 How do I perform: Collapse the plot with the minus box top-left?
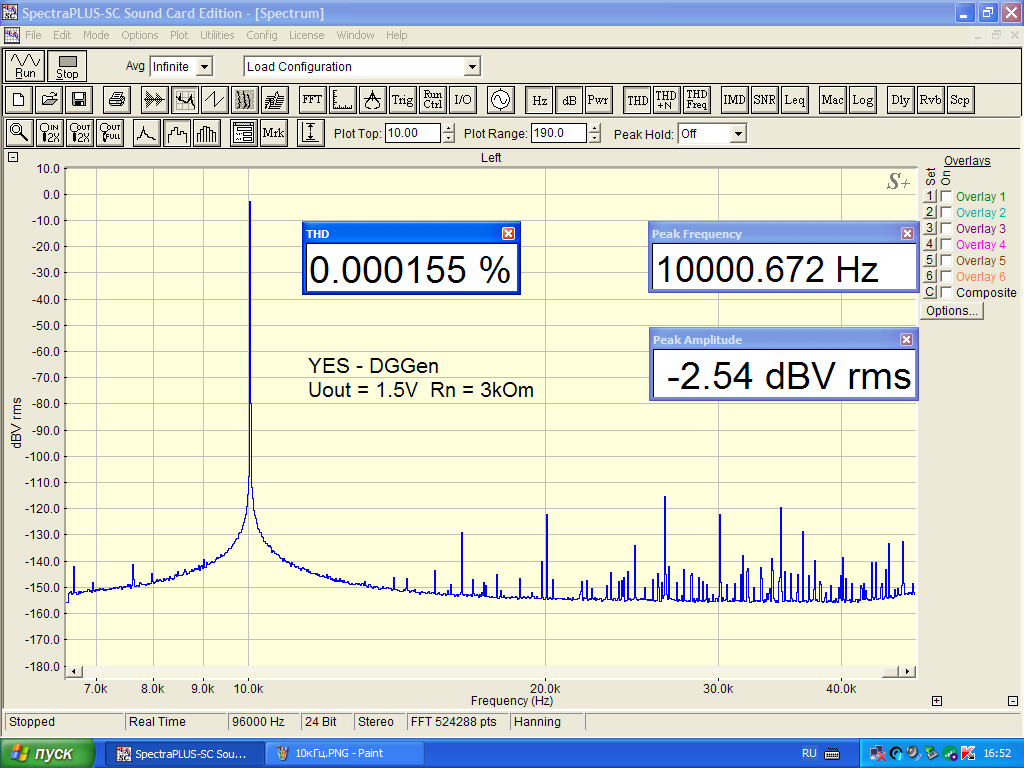[13, 157]
